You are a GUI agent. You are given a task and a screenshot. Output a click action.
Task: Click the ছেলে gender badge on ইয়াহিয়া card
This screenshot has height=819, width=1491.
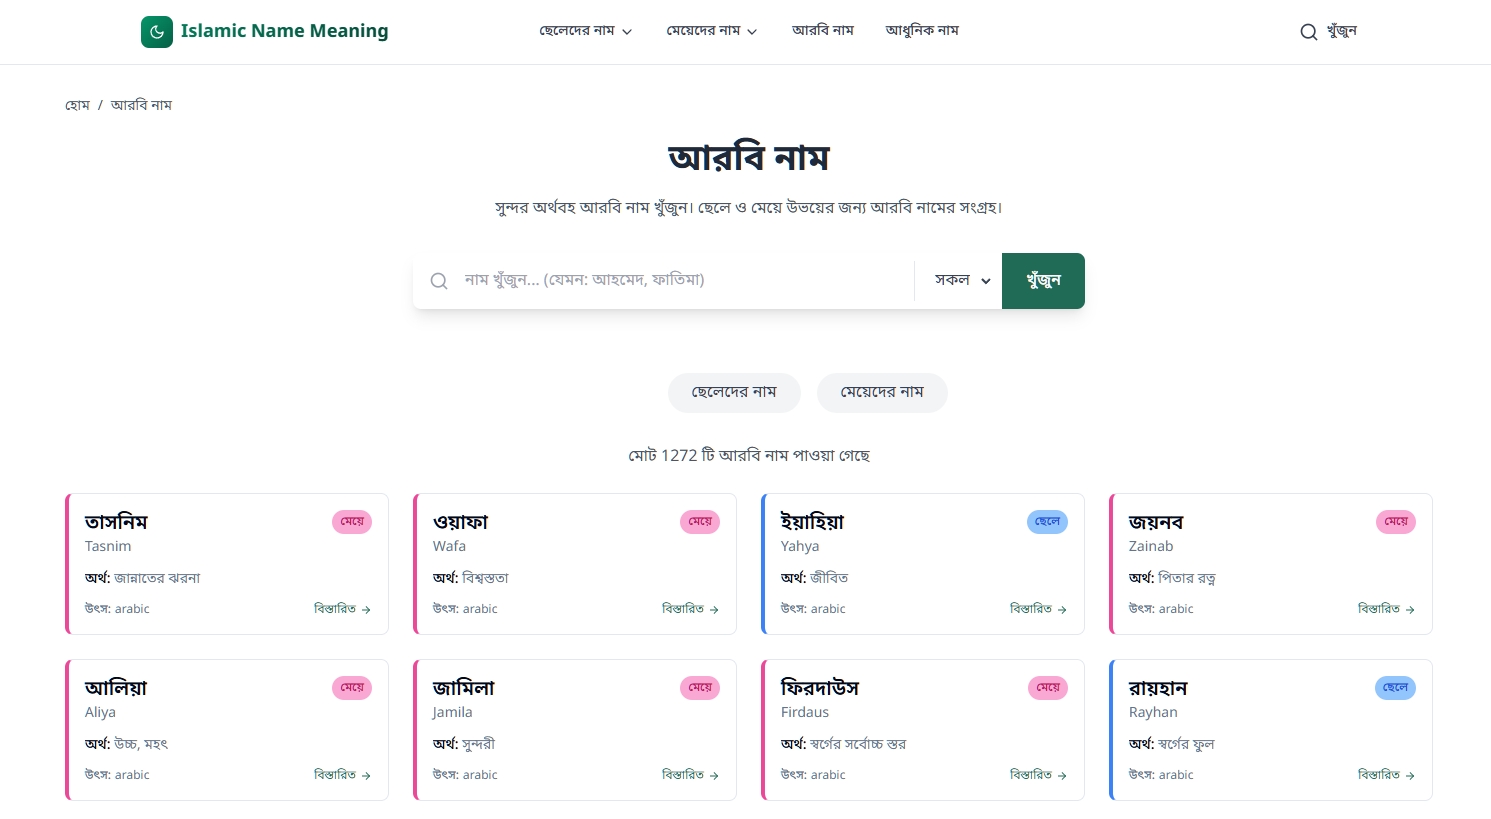1047,522
